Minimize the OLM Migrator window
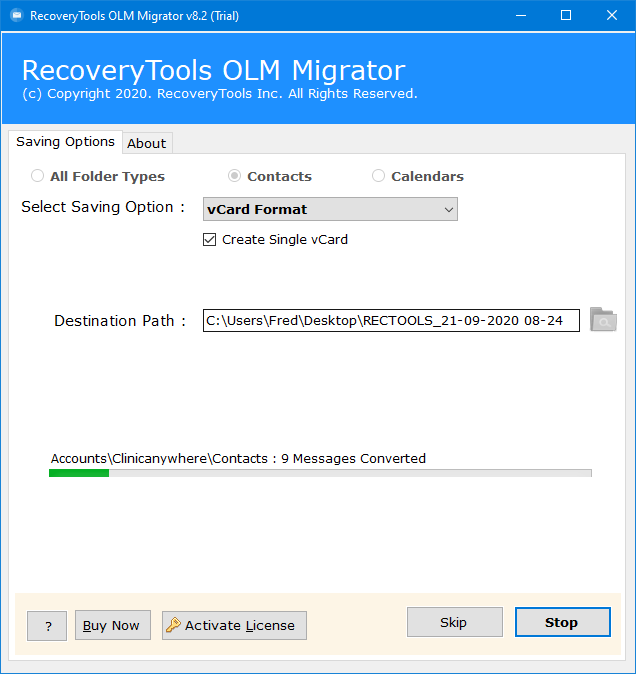Screen dimensions: 636x674 (x=520, y=16)
